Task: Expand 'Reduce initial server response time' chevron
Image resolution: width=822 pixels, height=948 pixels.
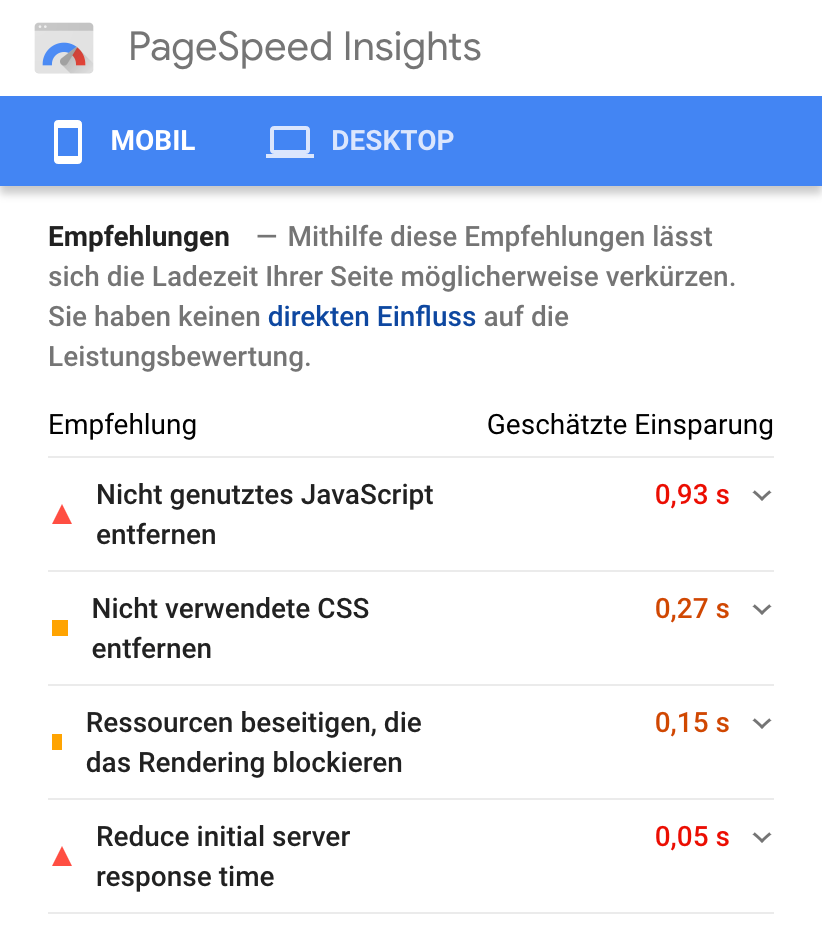Action: 762,837
